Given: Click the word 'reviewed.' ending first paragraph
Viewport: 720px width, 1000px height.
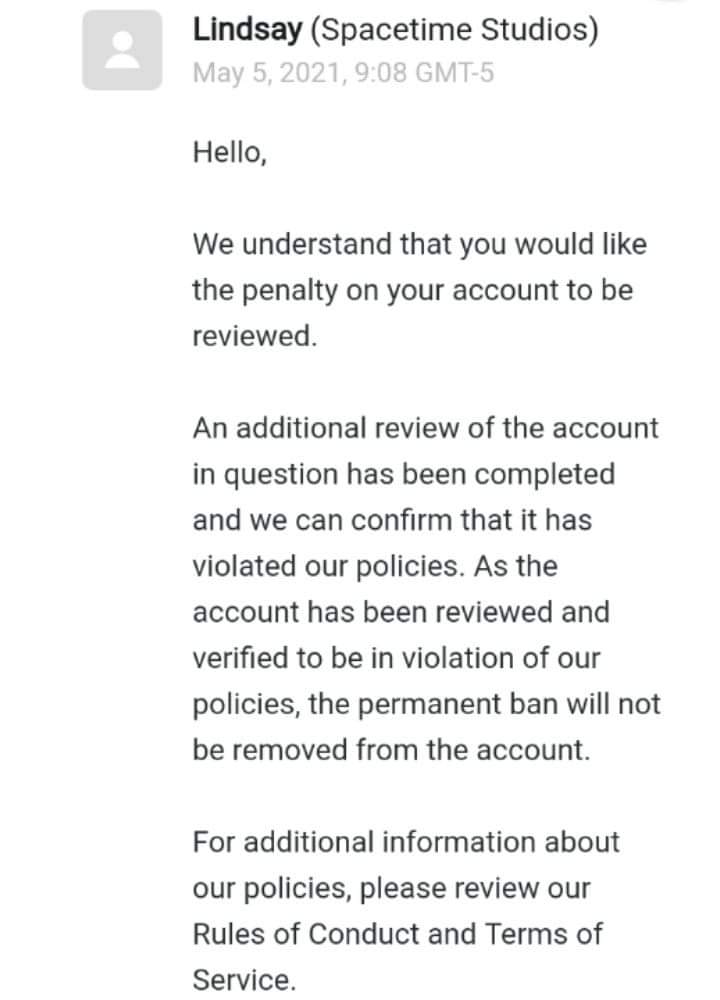Looking at the screenshot, I should (x=254, y=336).
